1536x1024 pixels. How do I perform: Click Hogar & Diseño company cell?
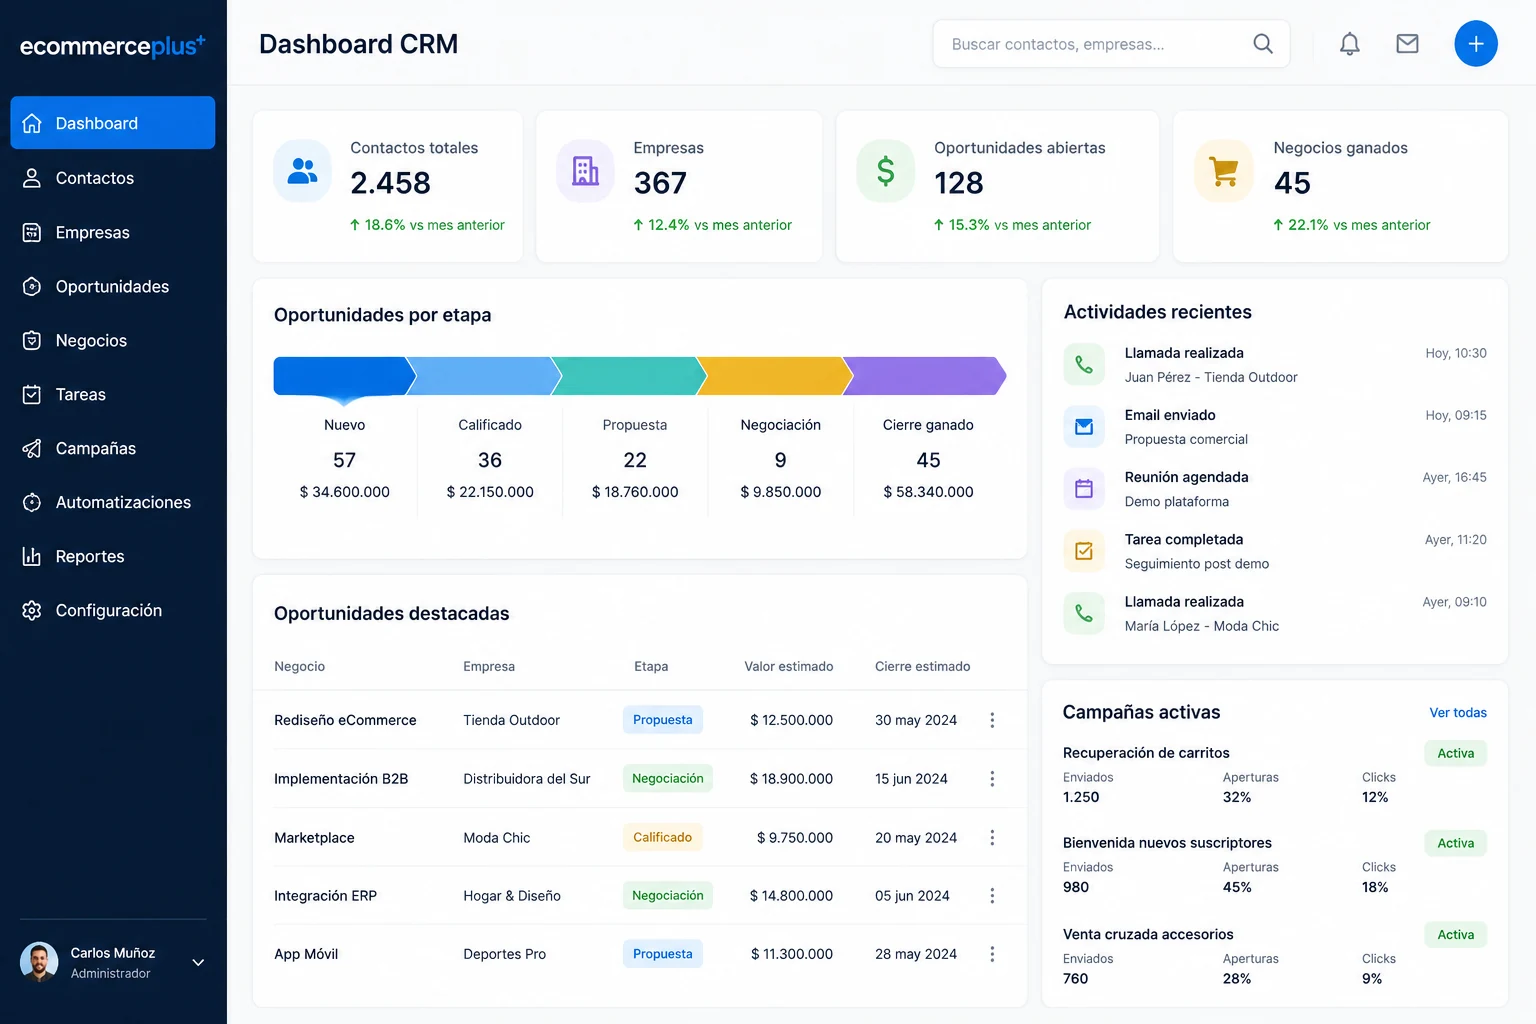[511, 896]
